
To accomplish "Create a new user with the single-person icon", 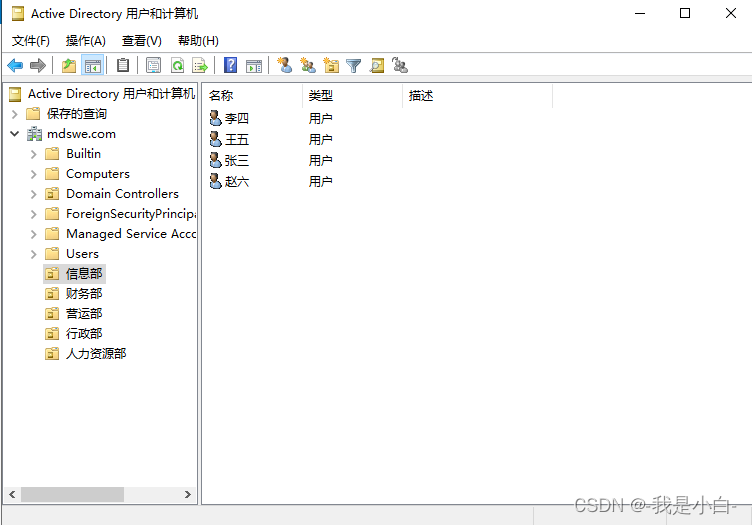I will (x=284, y=65).
